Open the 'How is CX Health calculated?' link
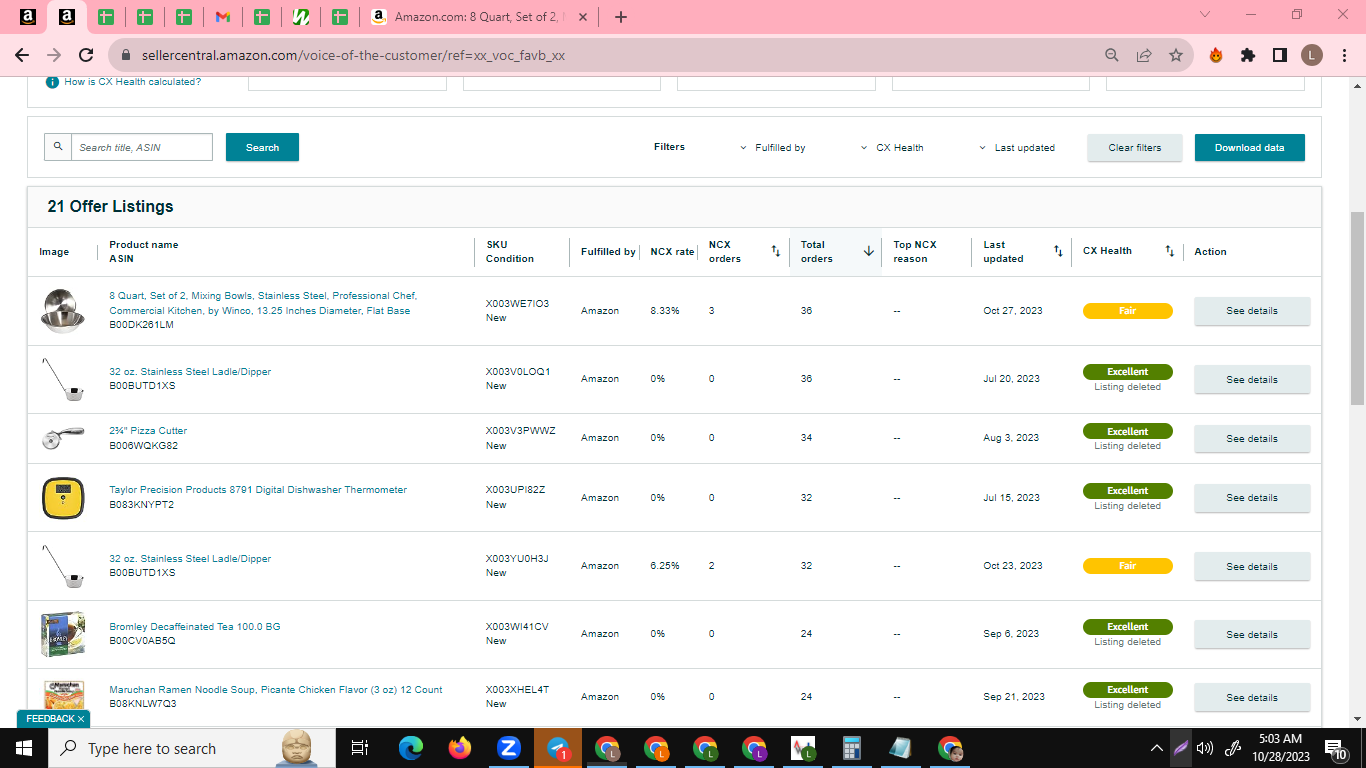The image size is (1366, 768). [132, 82]
